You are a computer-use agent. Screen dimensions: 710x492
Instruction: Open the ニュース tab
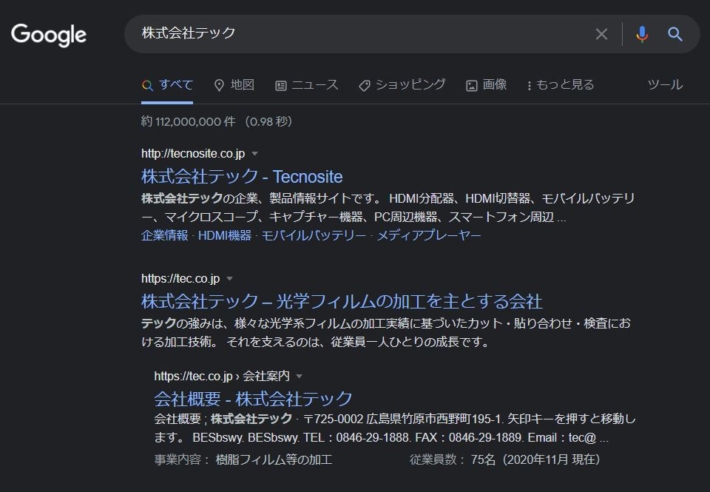[307, 85]
